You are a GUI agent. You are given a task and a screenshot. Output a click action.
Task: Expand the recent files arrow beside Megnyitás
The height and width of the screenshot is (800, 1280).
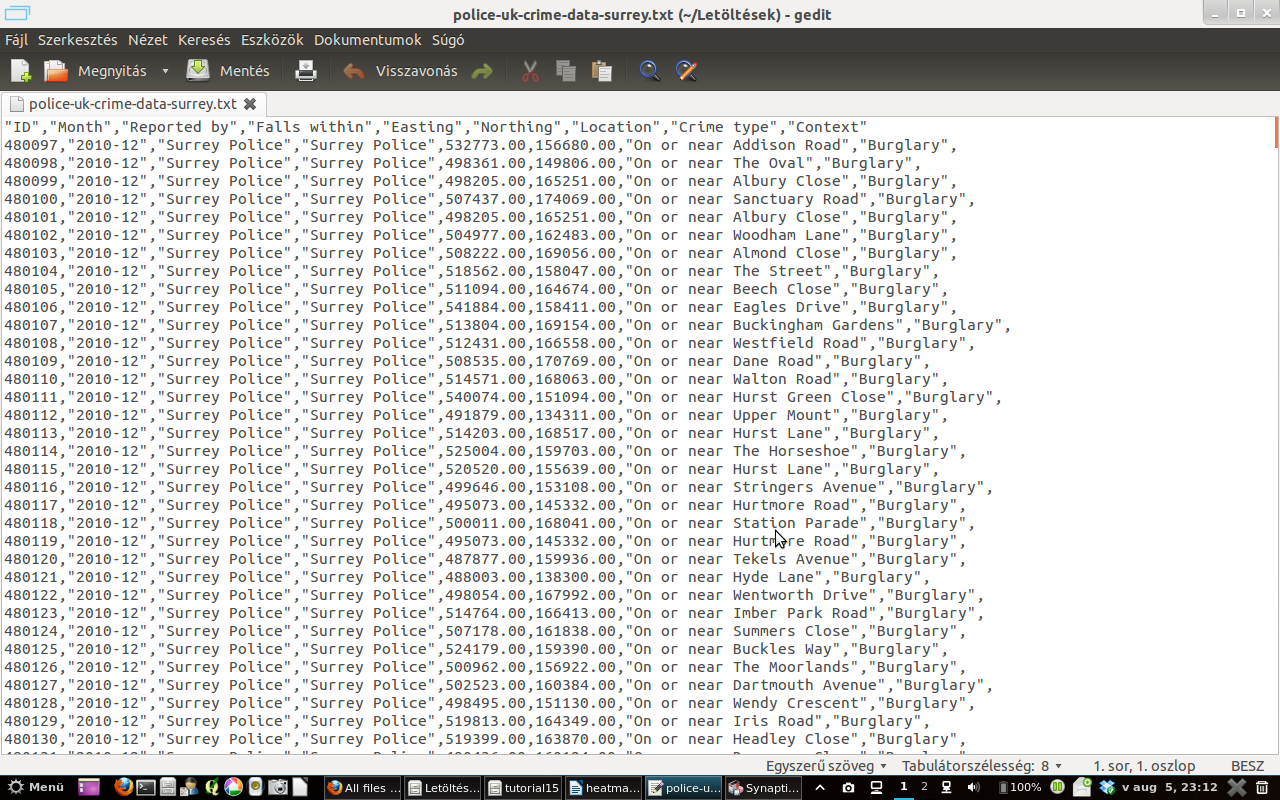[165, 71]
